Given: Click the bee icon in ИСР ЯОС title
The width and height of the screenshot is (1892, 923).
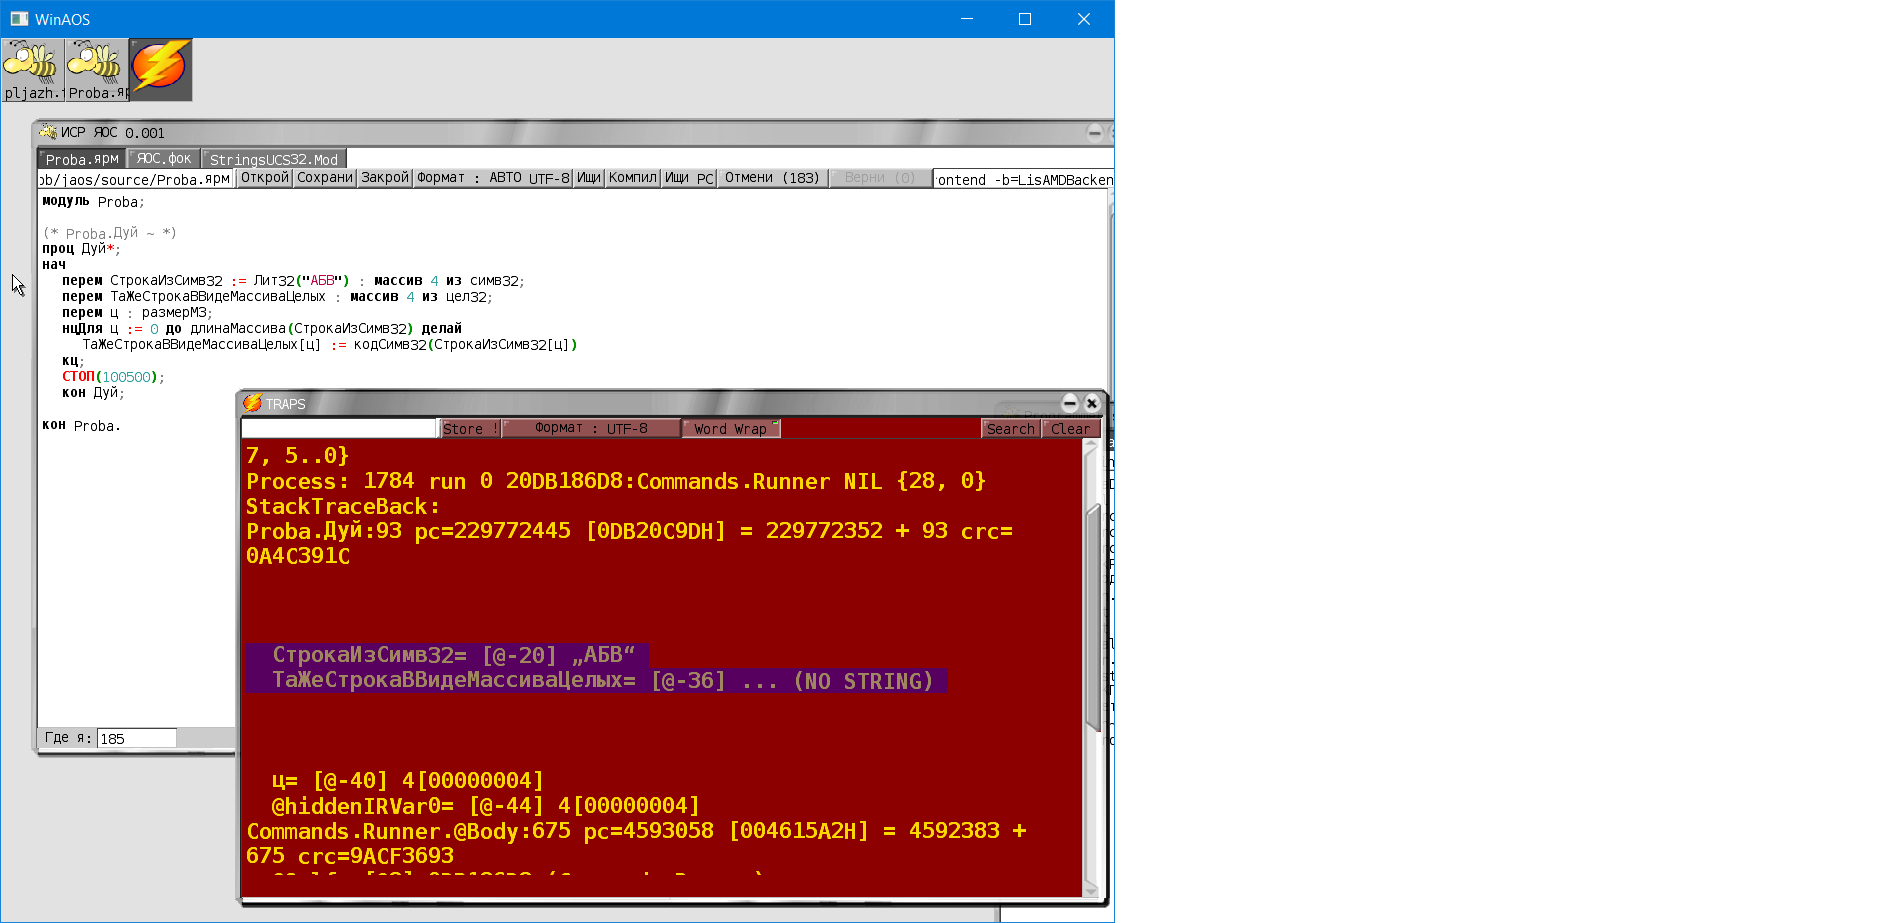Looking at the screenshot, I should point(48,132).
